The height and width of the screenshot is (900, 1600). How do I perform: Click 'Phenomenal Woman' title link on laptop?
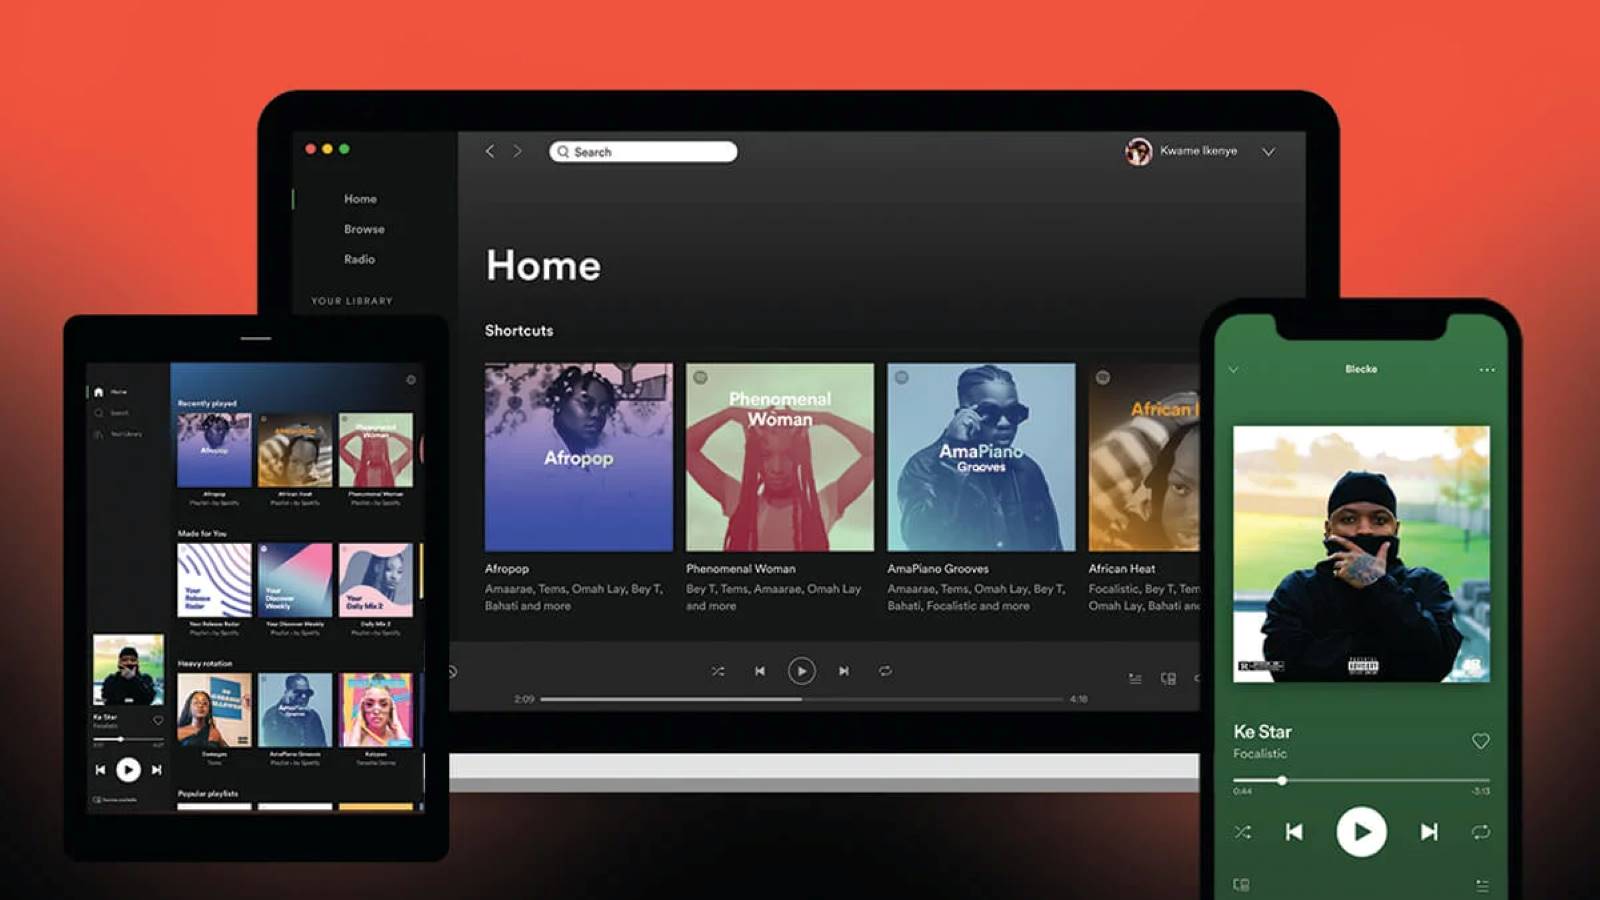(741, 568)
